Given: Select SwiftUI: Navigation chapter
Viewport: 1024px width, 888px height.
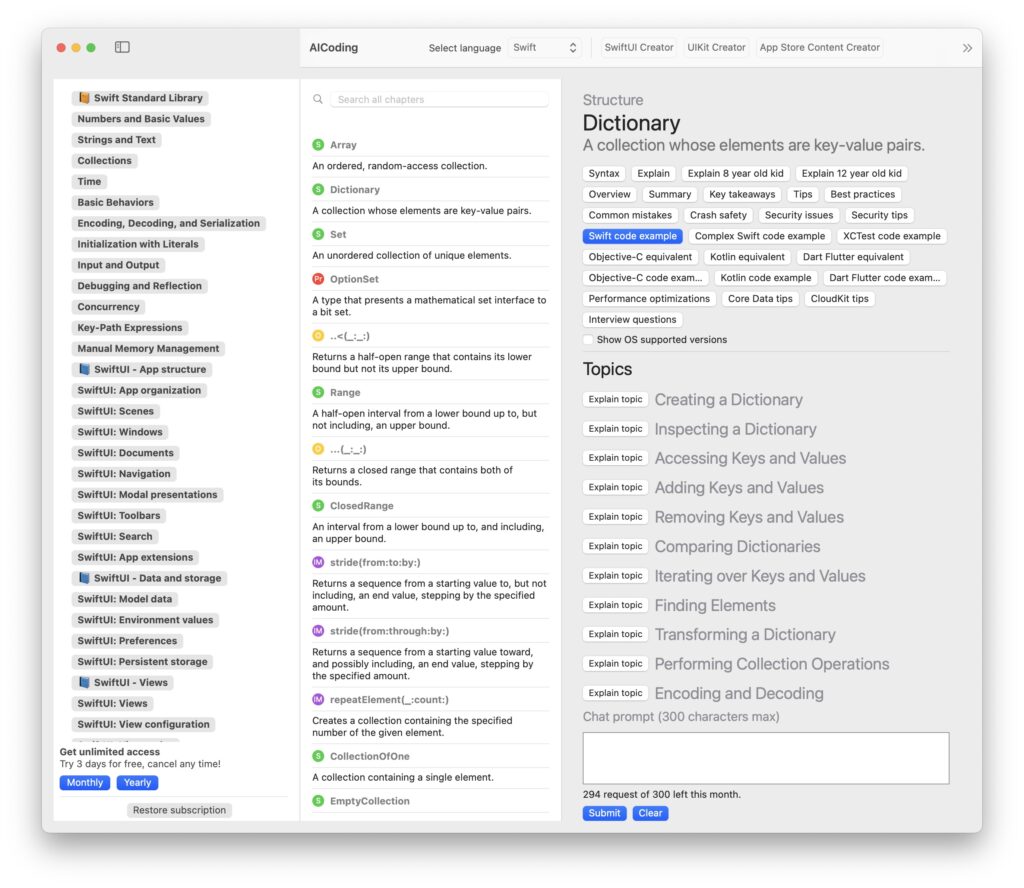Looking at the screenshot, I should tap(124, 474).
